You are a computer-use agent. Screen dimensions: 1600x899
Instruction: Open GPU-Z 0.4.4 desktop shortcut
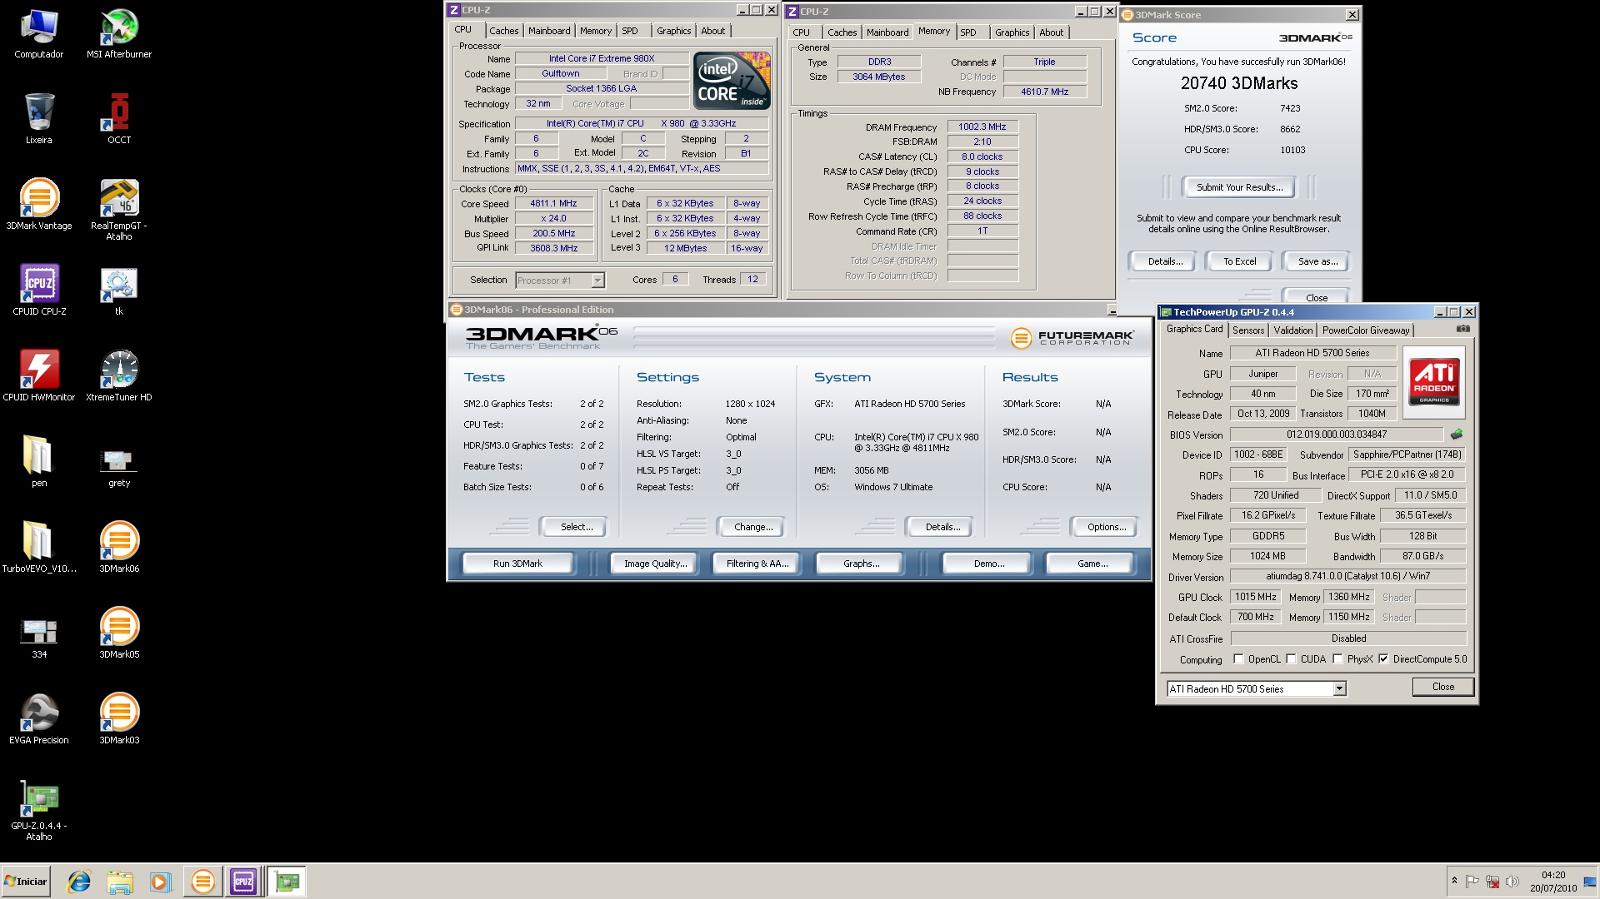[39, 811]
